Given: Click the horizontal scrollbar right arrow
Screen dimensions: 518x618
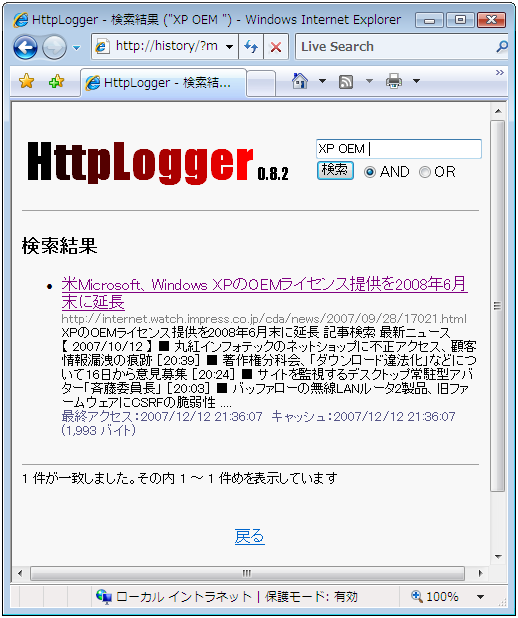Looking at the screenshot, I should pos(480,573).
